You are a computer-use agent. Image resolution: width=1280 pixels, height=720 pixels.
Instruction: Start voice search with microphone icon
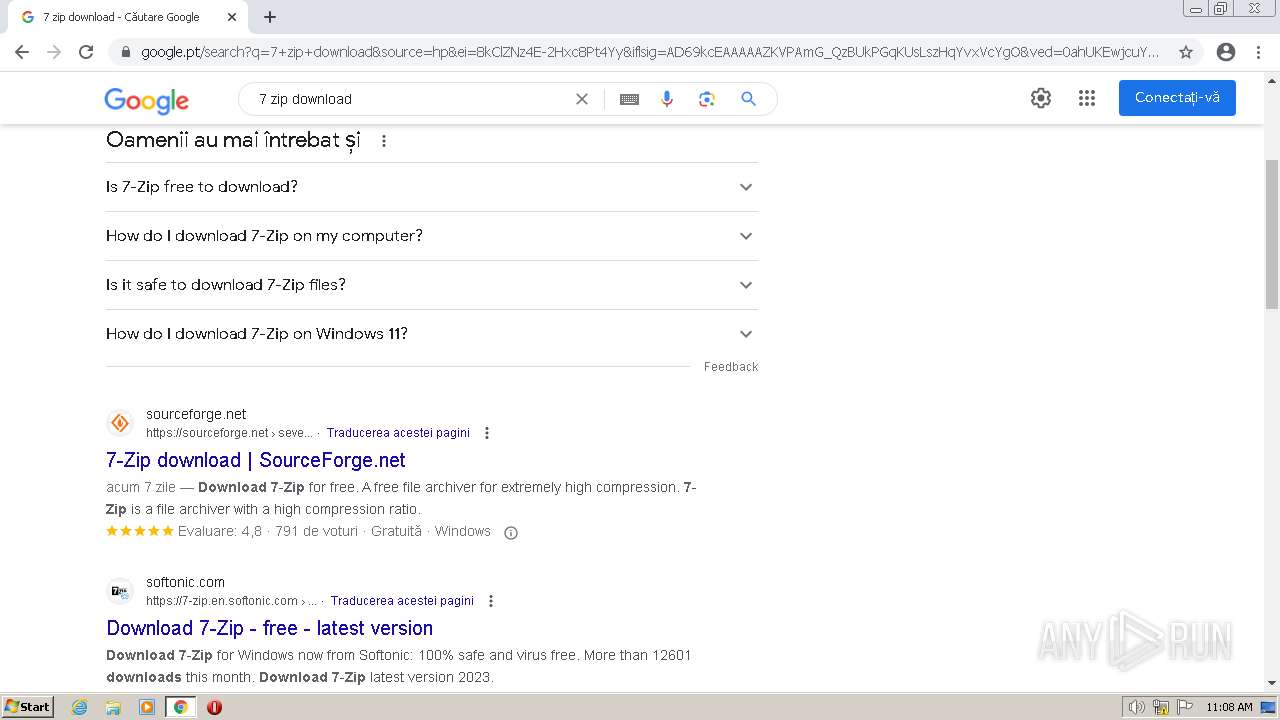coord(667,99)
